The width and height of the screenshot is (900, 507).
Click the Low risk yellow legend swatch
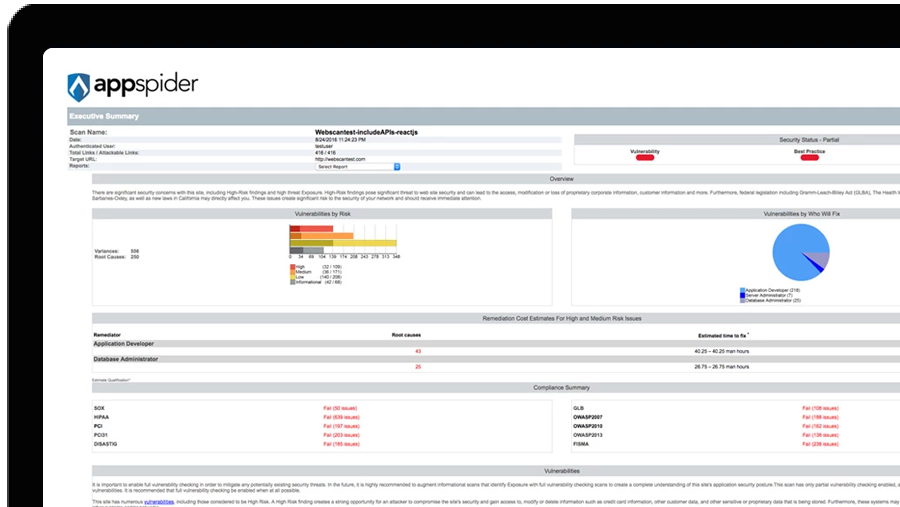tap(292, 277)
